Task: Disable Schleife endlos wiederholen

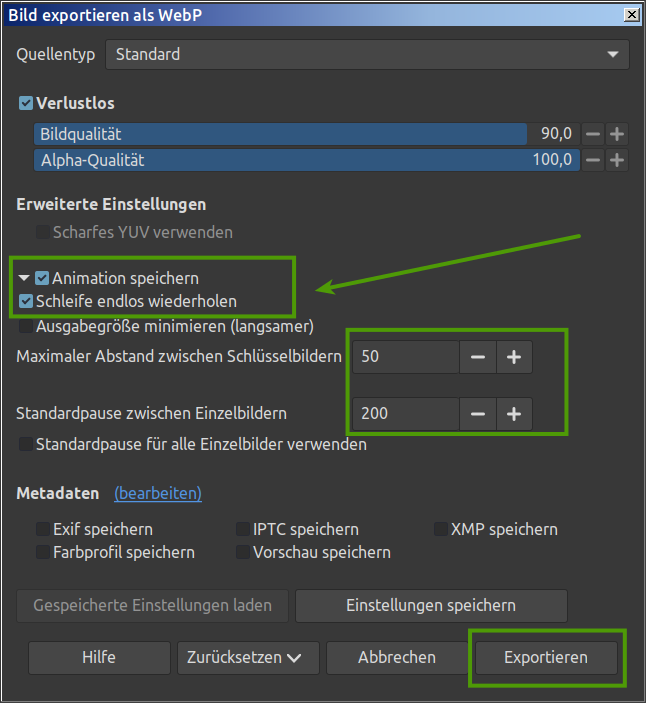Action: click(x=26, y=301)
